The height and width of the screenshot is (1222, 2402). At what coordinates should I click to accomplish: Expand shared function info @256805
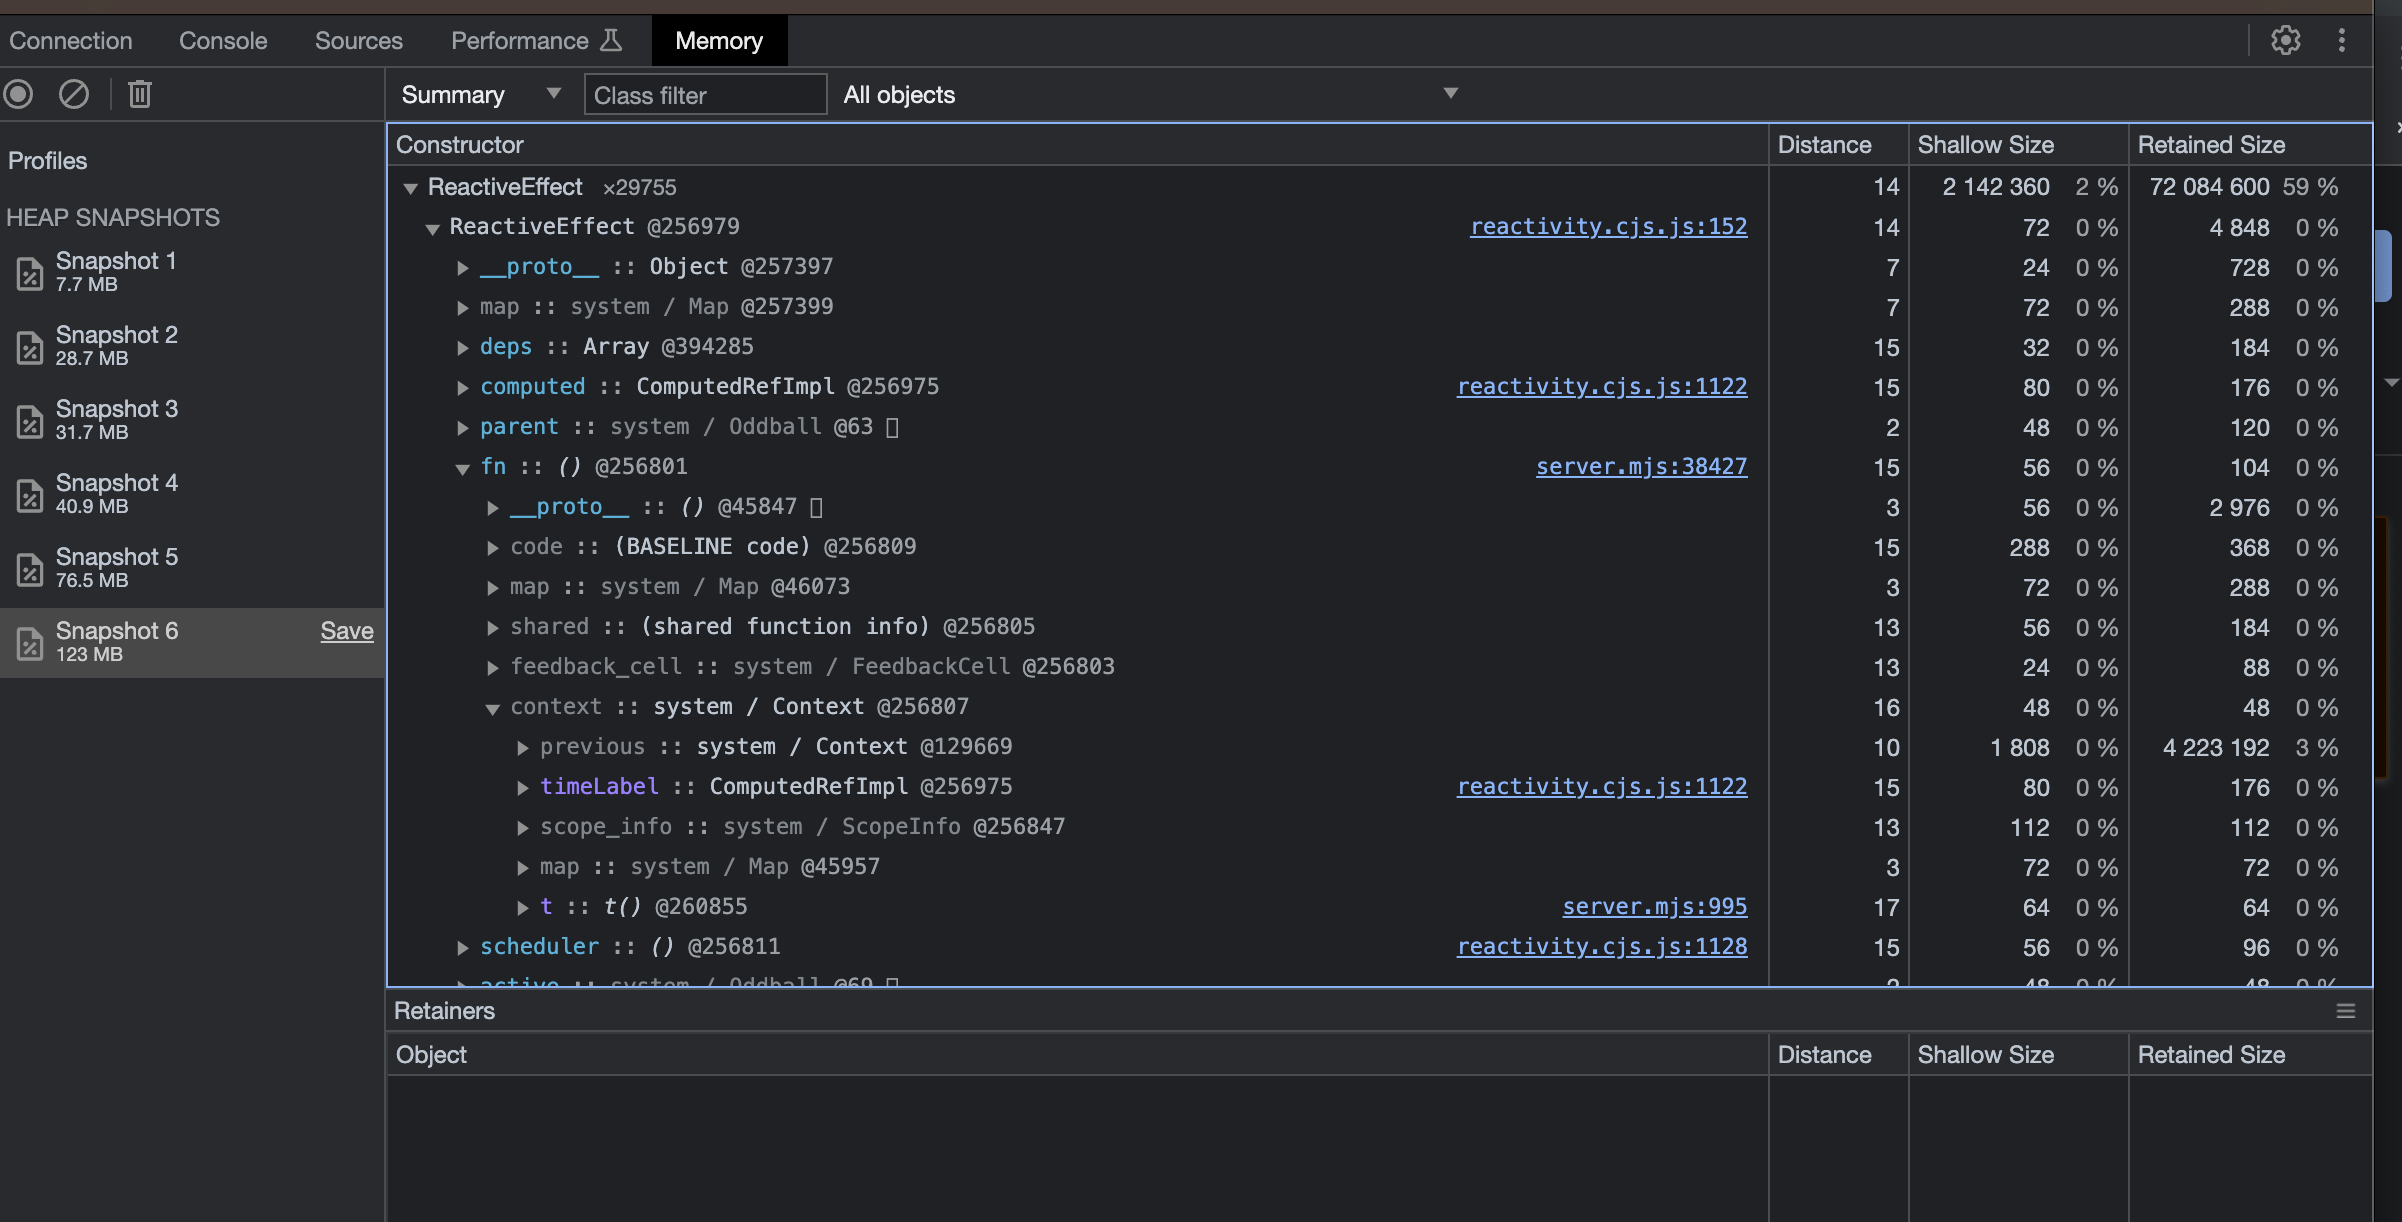click(492, 627)
